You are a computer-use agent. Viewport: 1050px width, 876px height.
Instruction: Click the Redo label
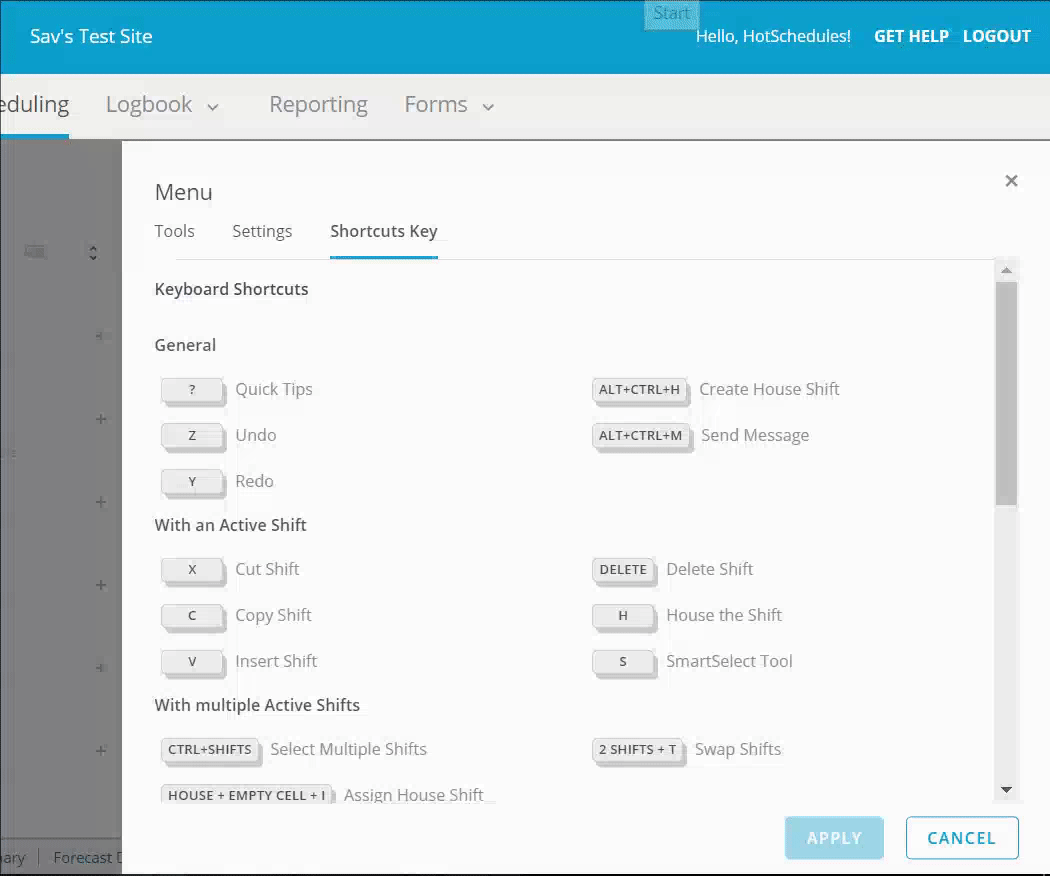tap(254, 482)
